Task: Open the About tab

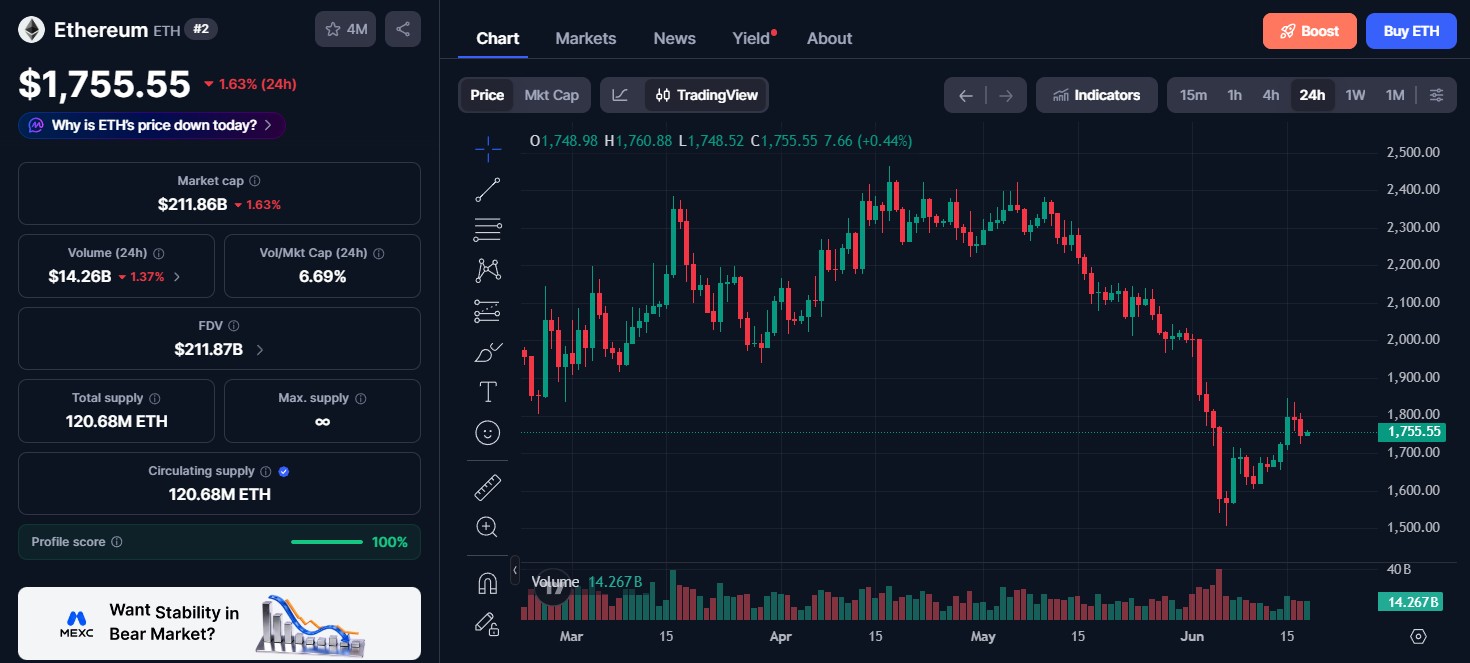Action: pos(830,38)
